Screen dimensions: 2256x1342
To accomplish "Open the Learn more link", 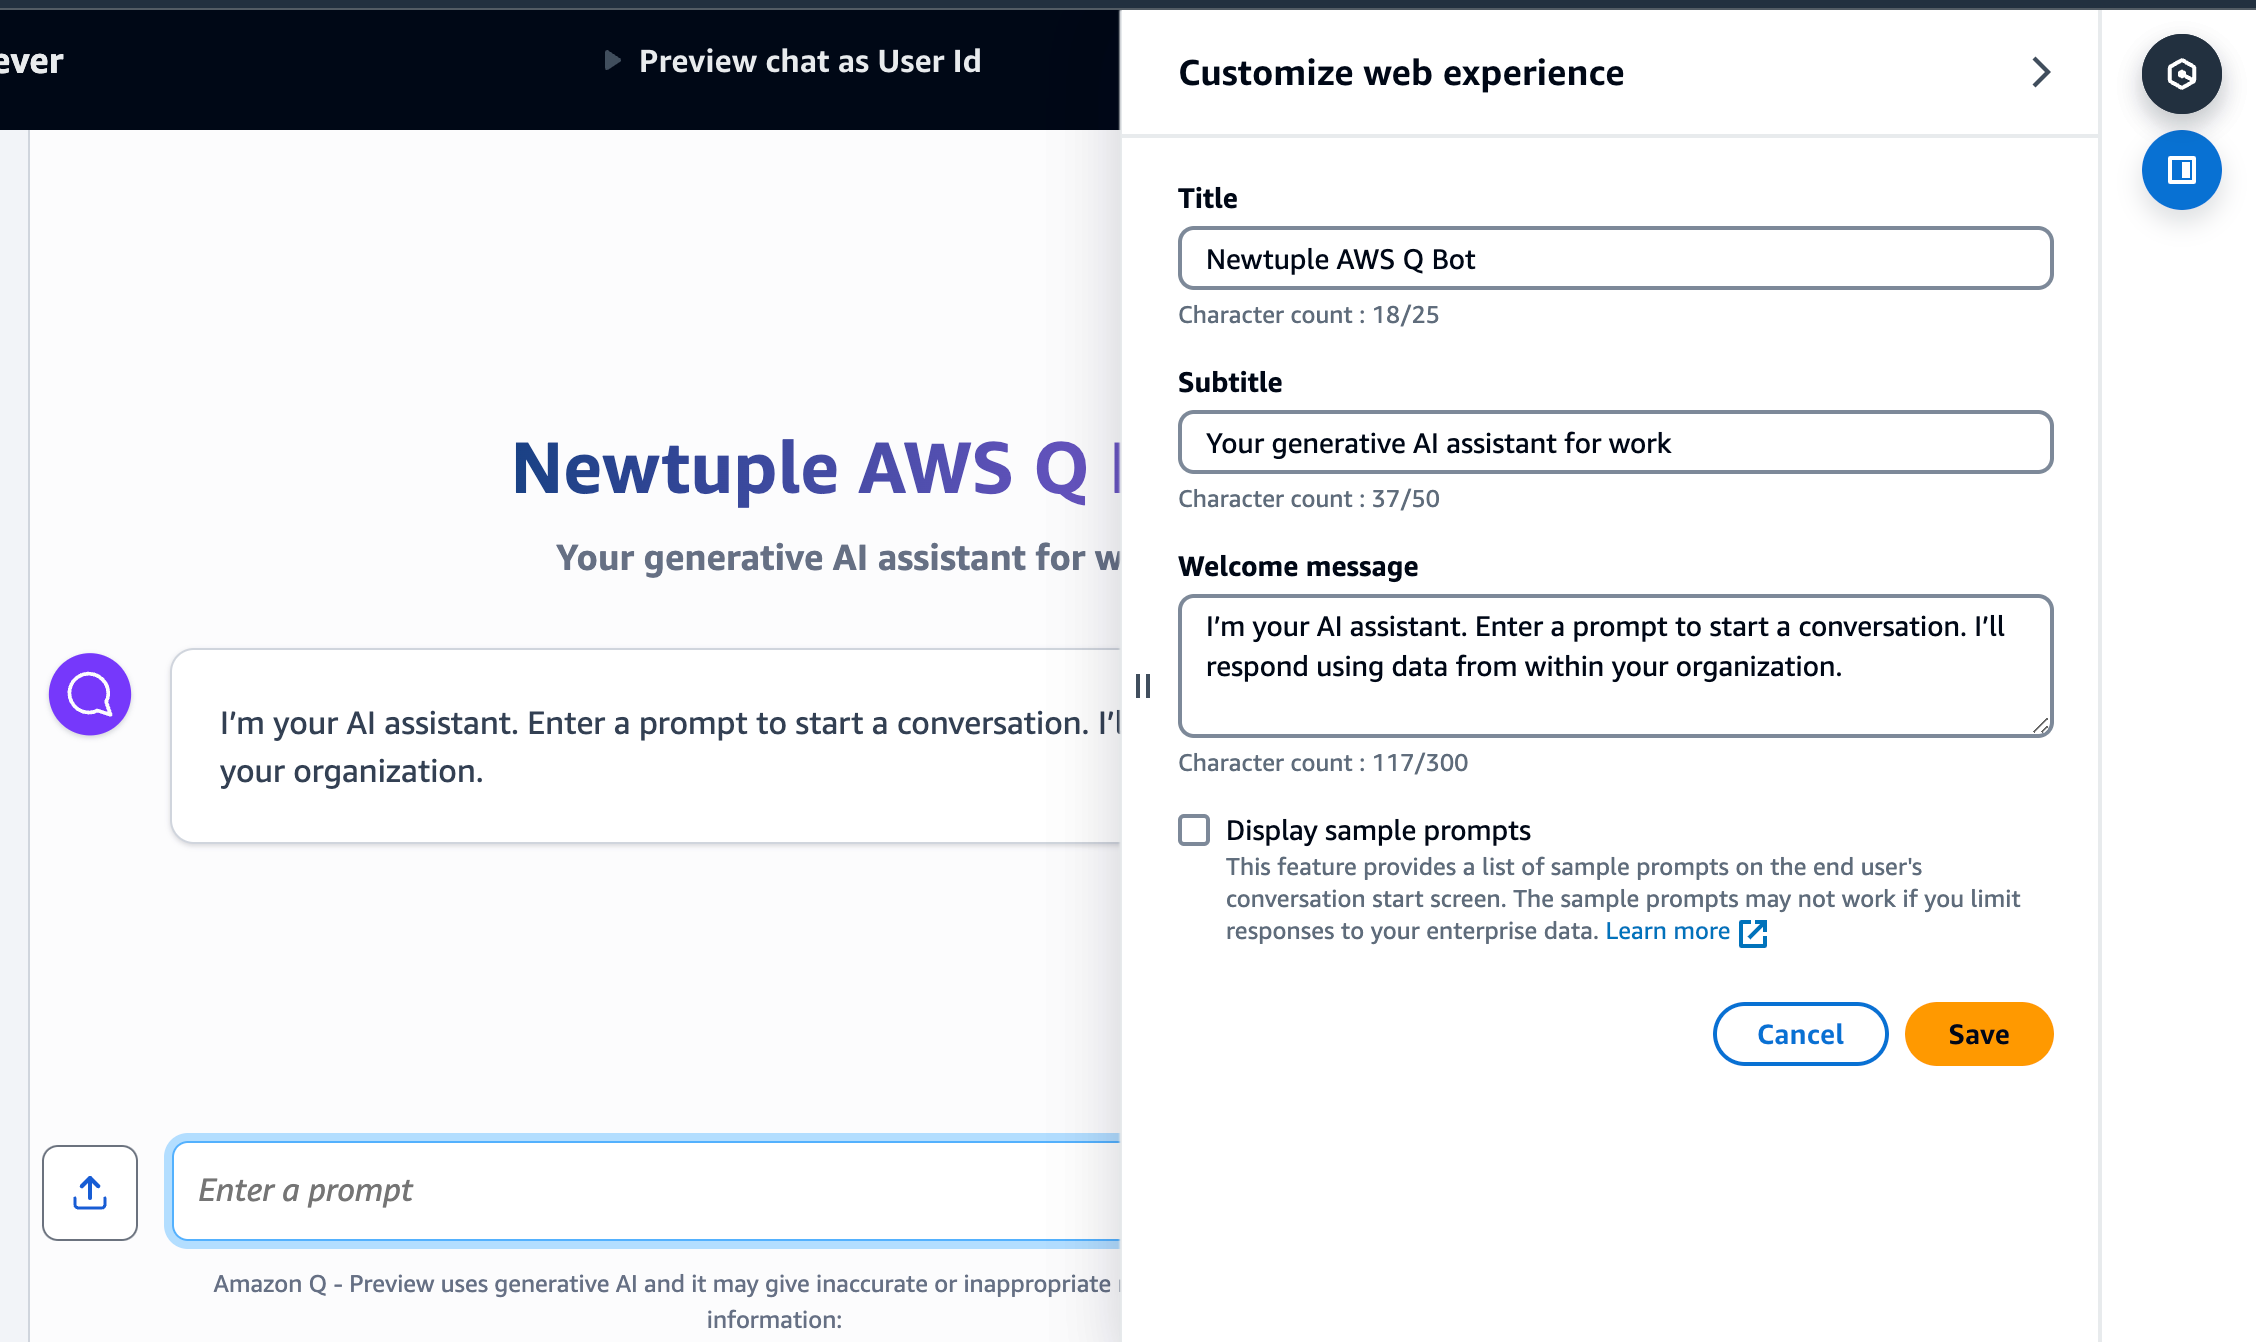I will 1667,931.
